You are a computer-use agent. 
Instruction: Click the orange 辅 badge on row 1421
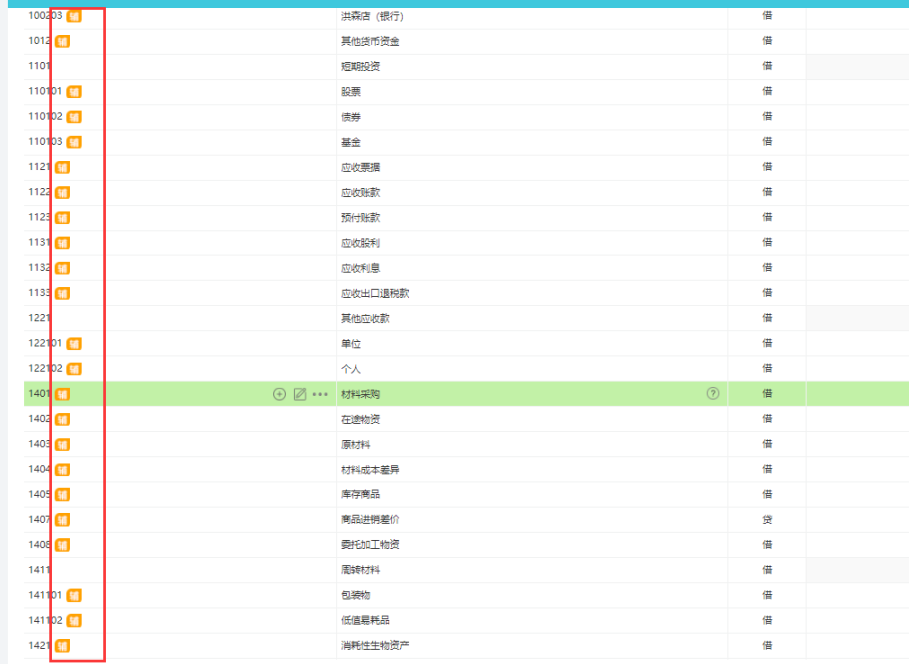[63, 645]
